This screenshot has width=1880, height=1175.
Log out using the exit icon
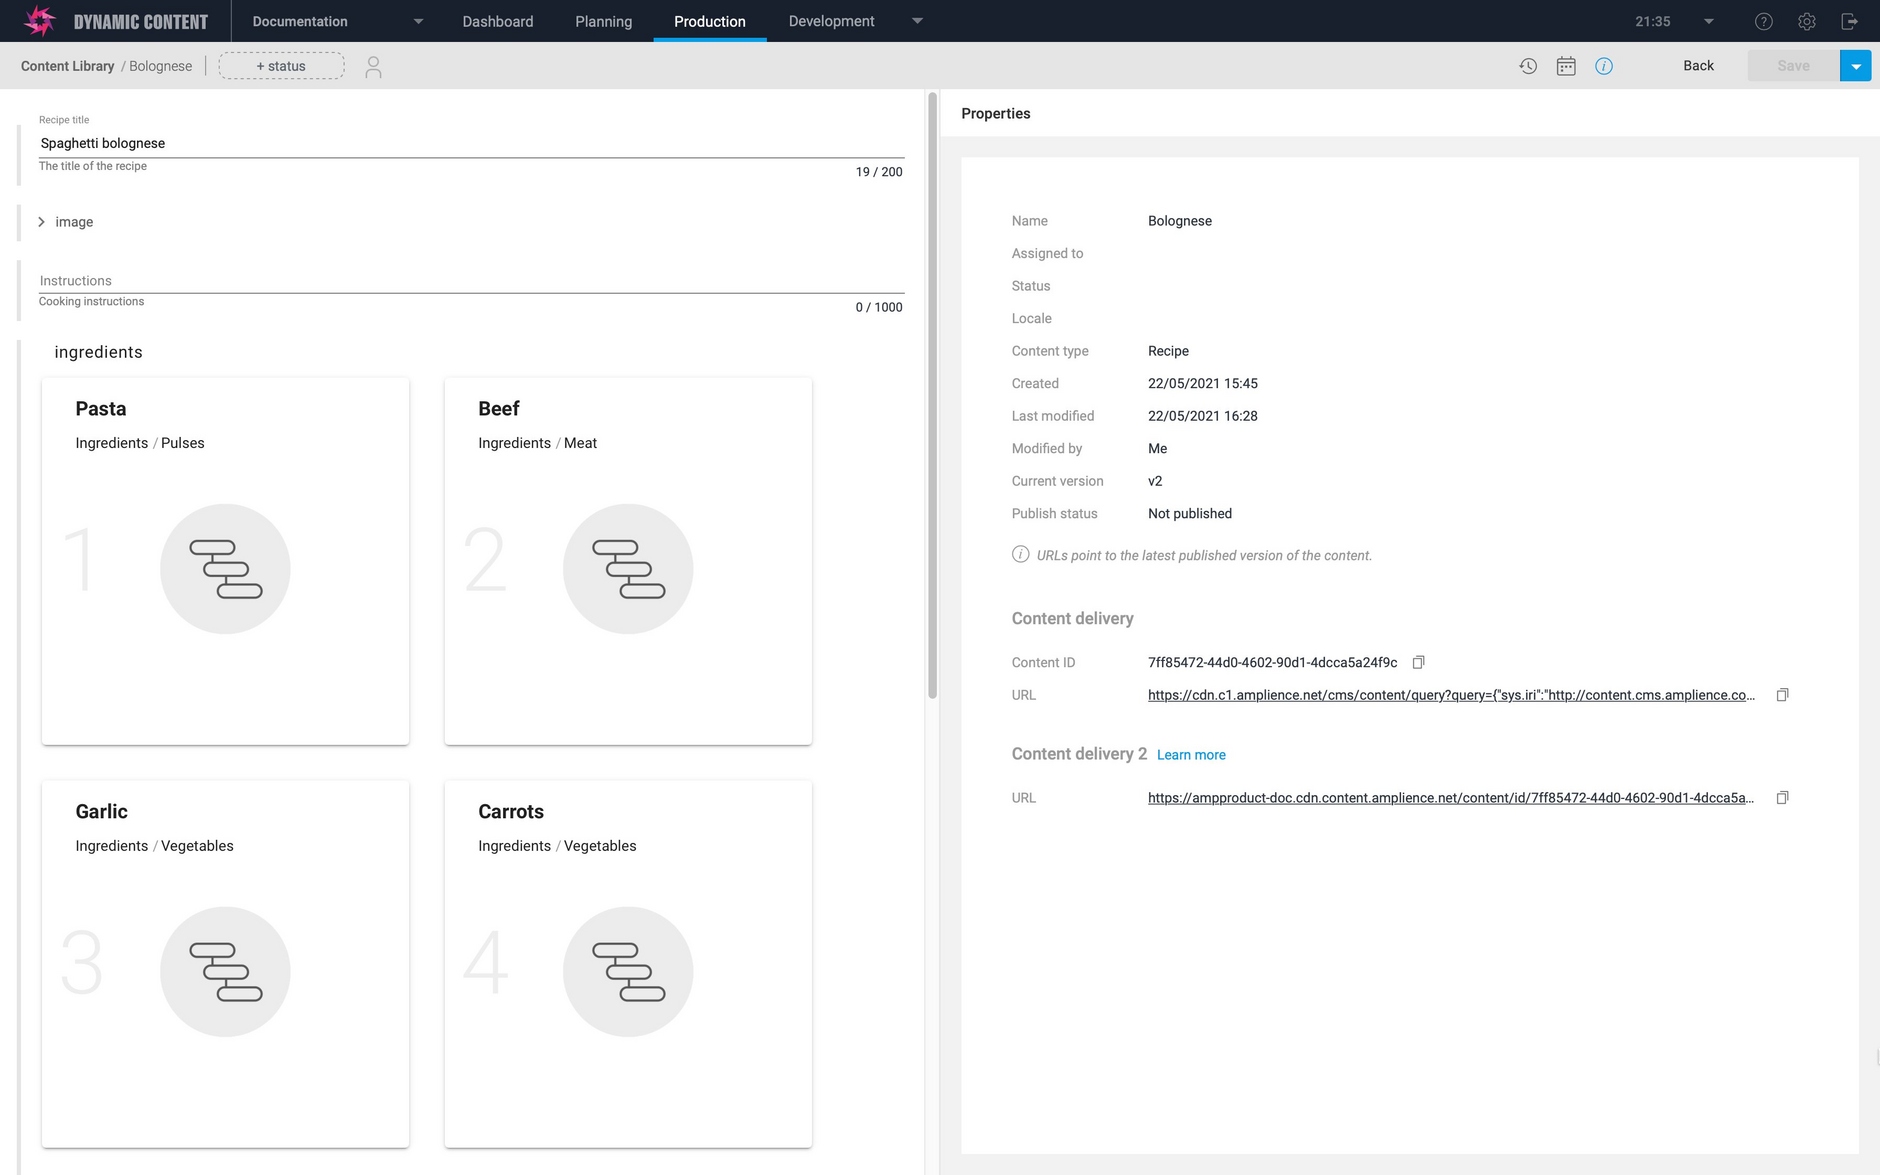(1850, 20)
